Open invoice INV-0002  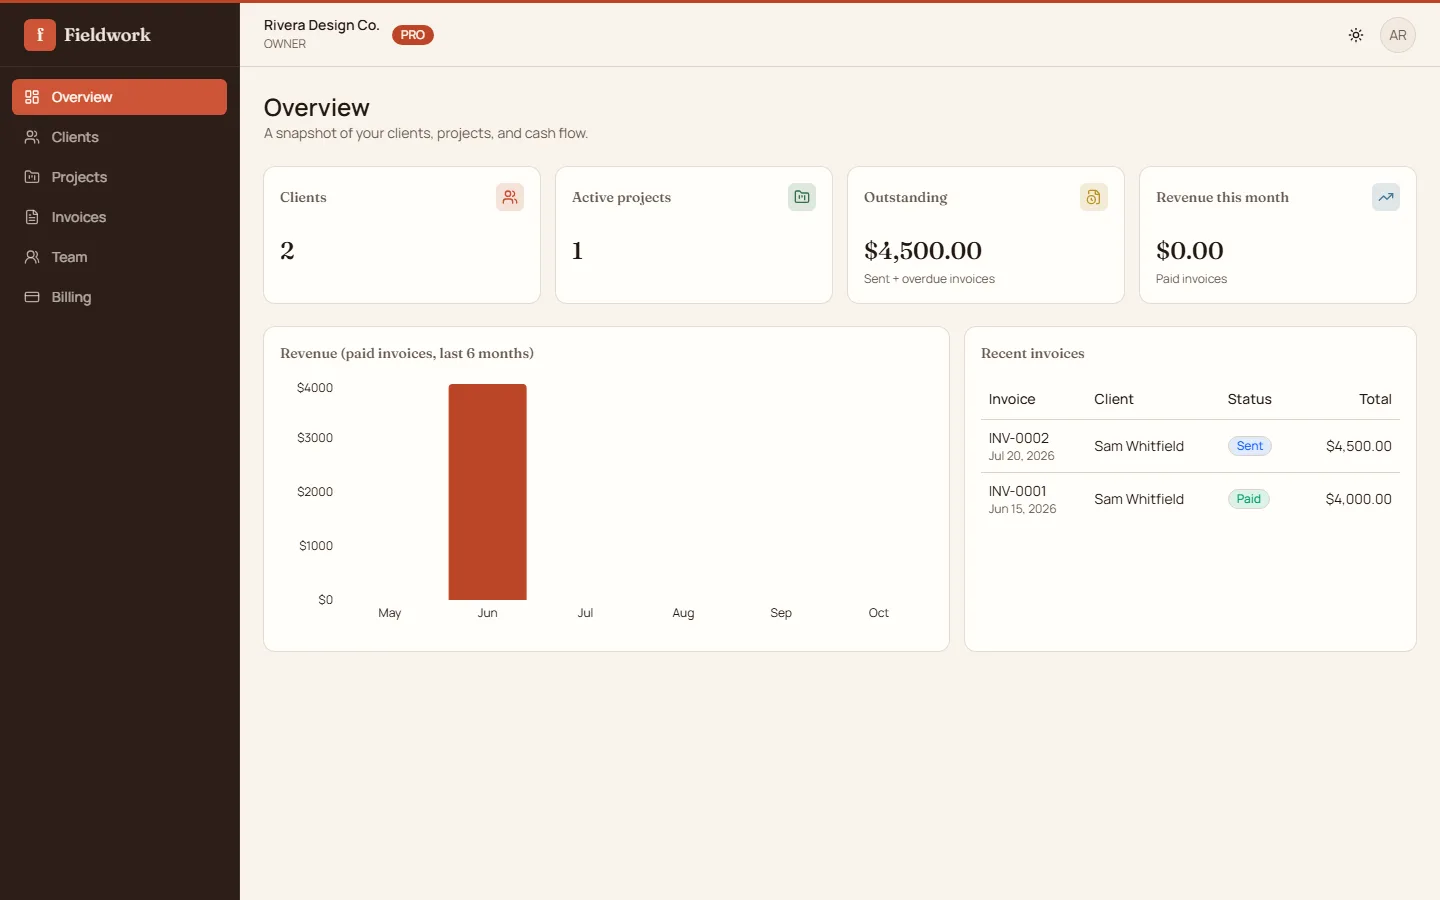tap(1019, 438)
